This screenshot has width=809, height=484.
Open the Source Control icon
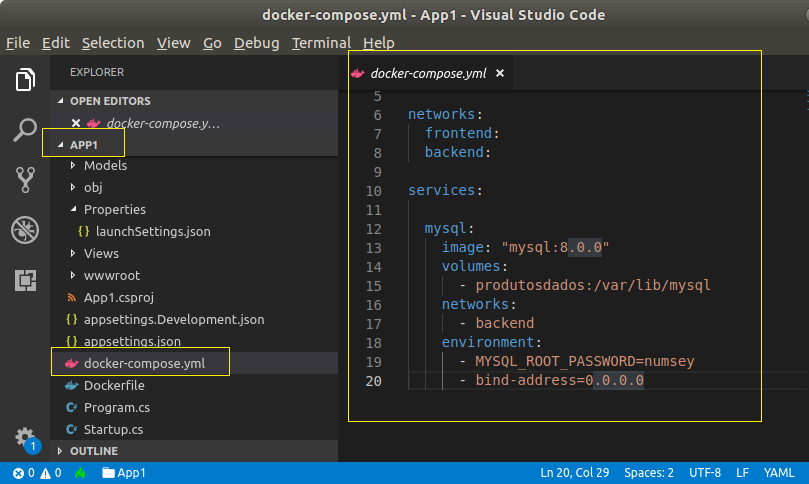click(25, 180)
